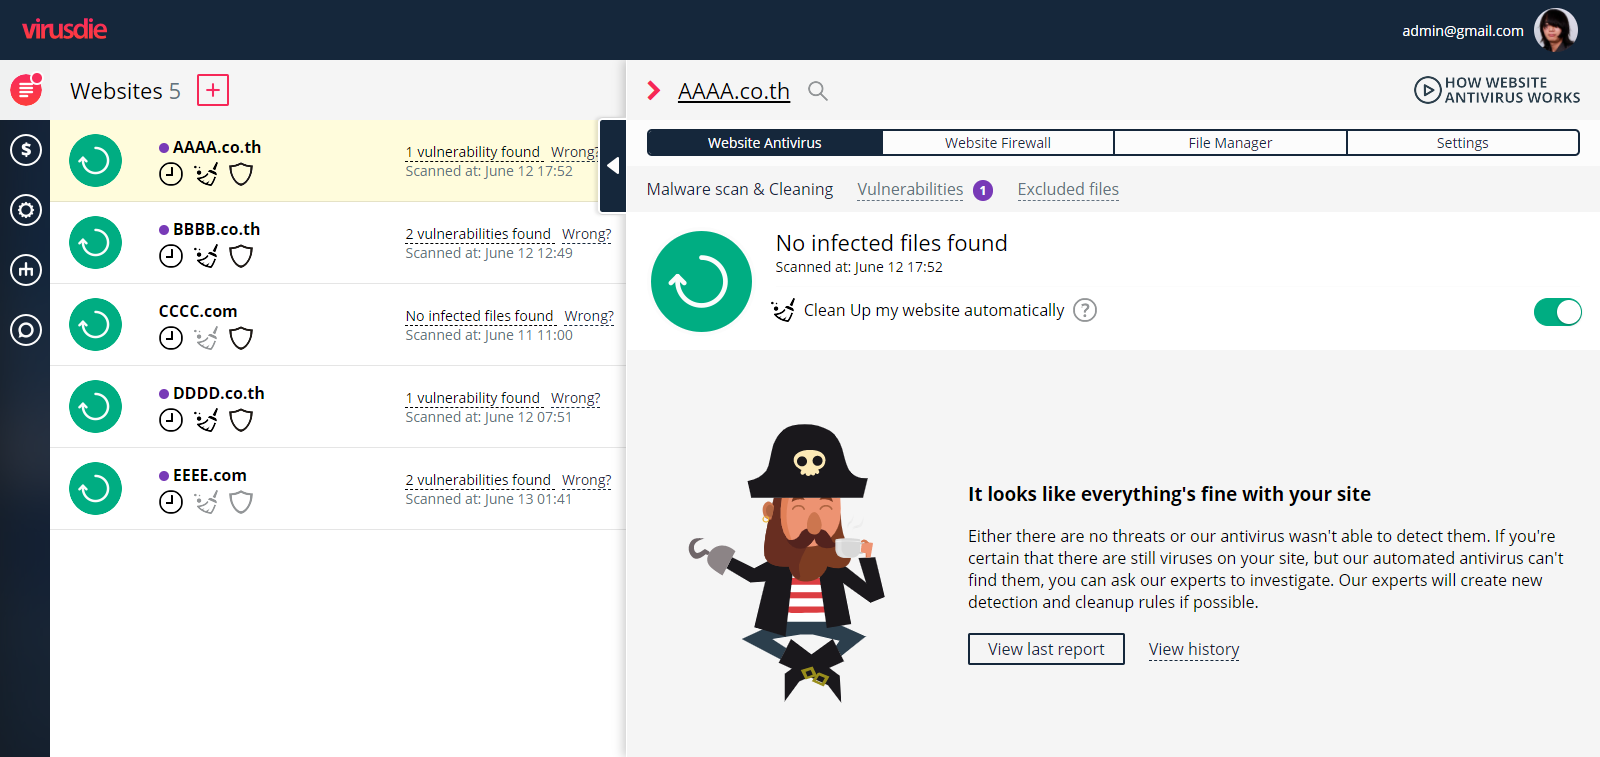This screenshot has width=1600, height=757.
Task: Click the shield firewall icon for AAAA.co.th
Action: (241, 174)
